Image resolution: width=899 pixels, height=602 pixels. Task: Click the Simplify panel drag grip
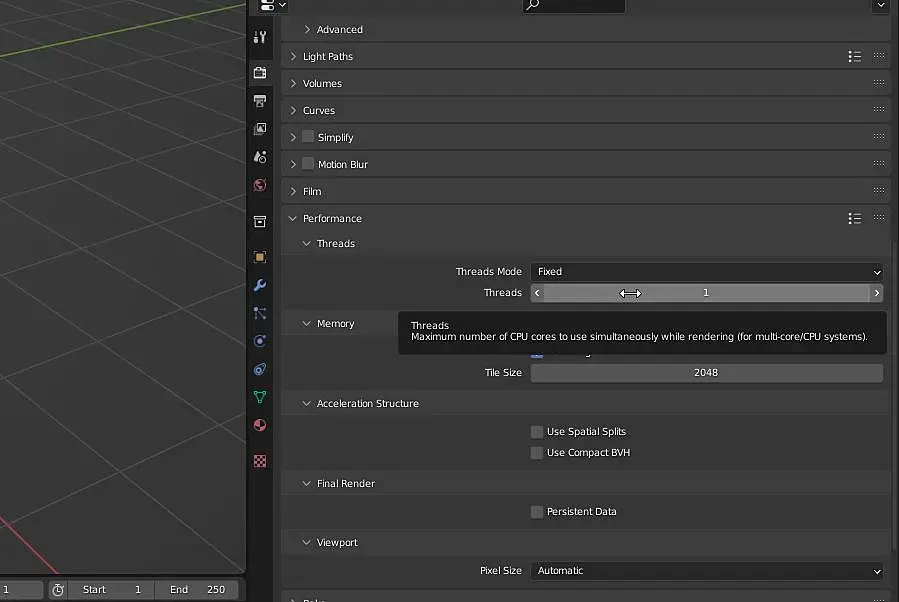coord(879,136)
